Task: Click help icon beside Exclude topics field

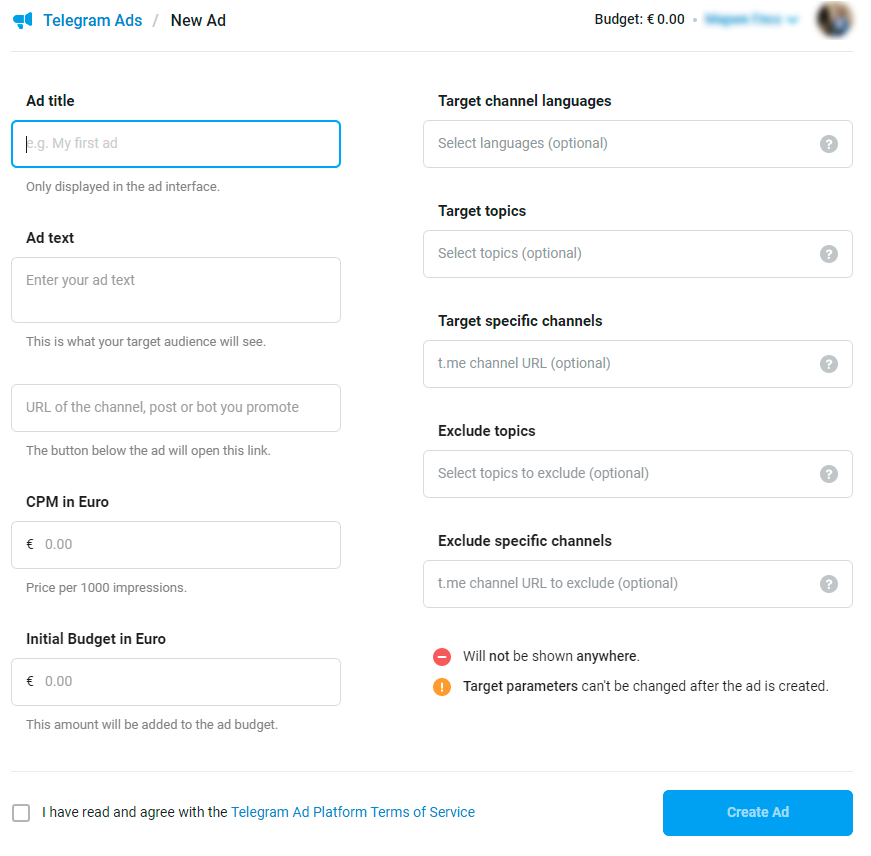Action: (x=828, y=474)
